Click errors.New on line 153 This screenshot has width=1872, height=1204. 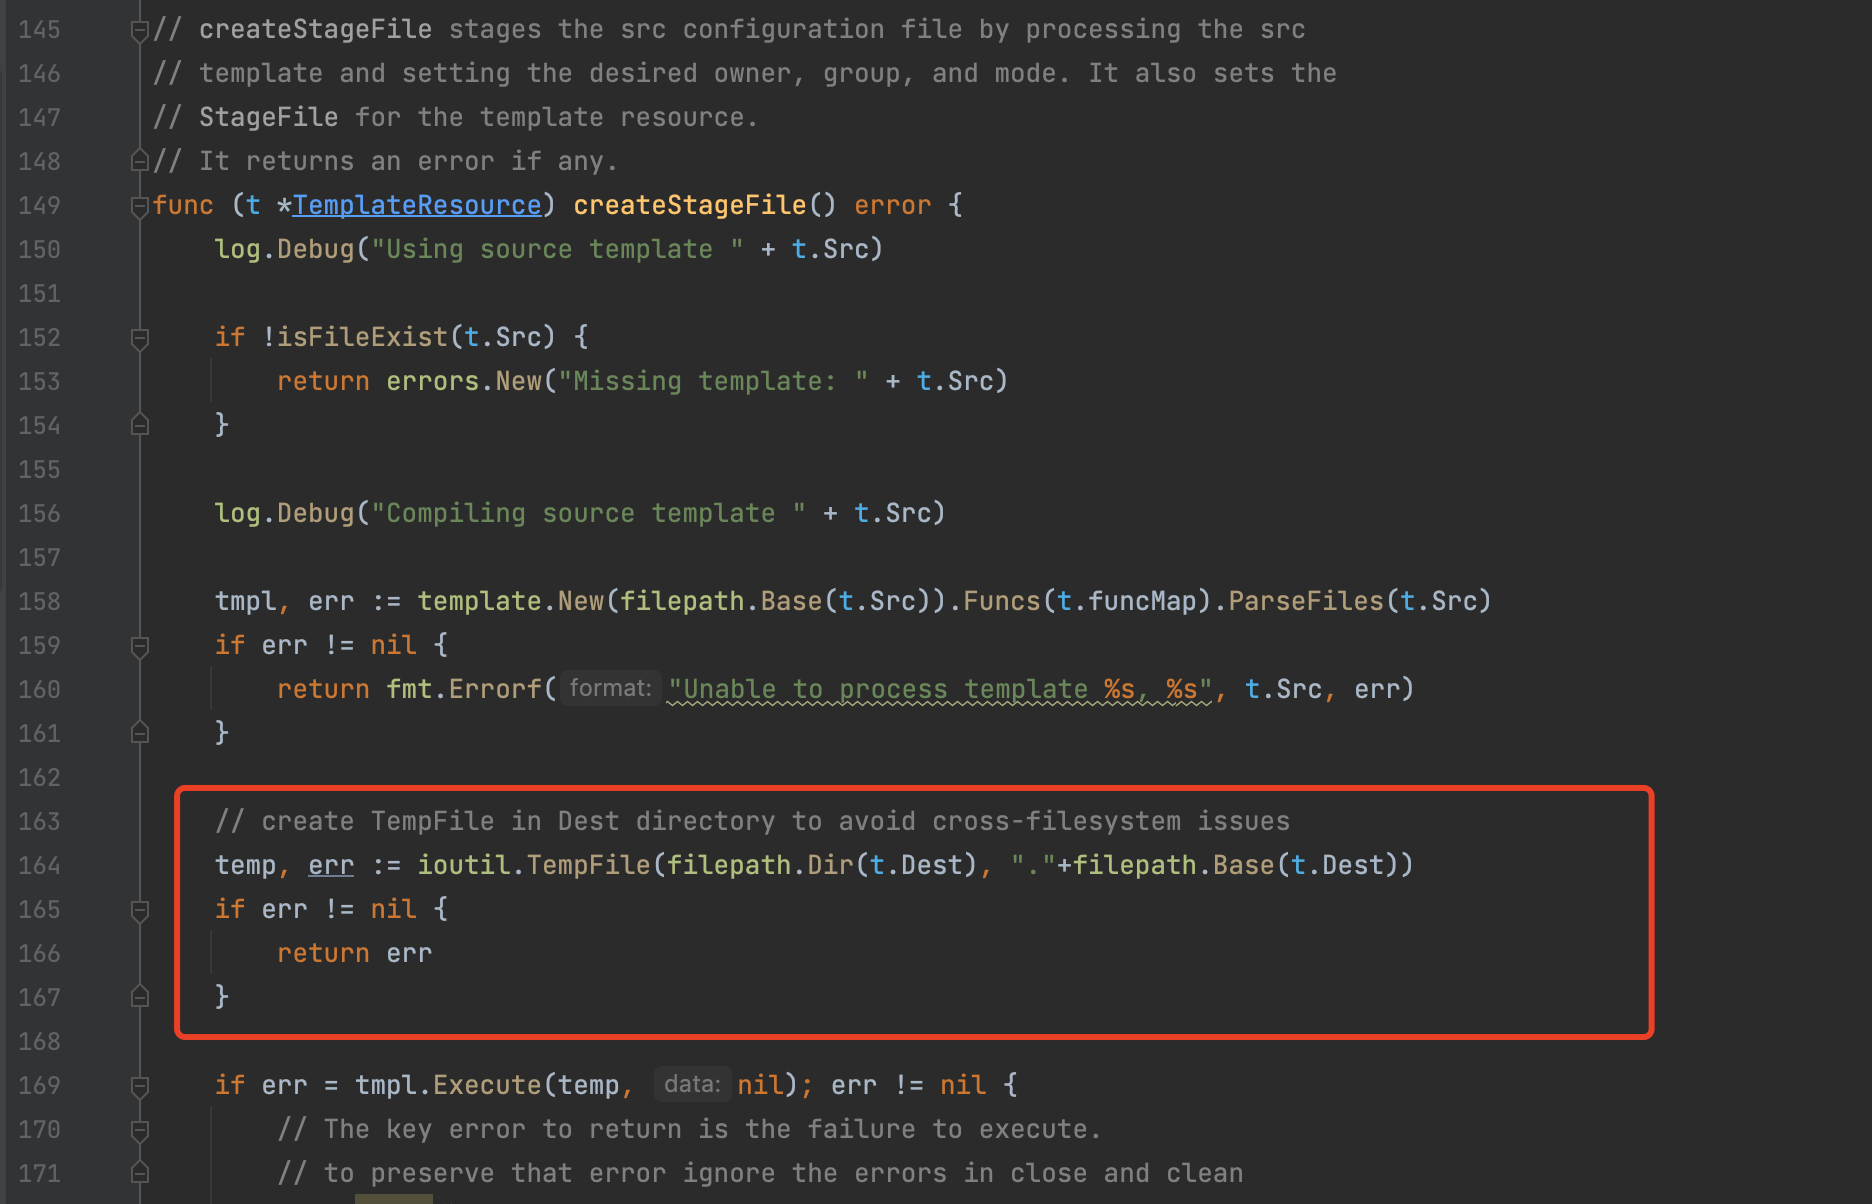click(464, 381)
